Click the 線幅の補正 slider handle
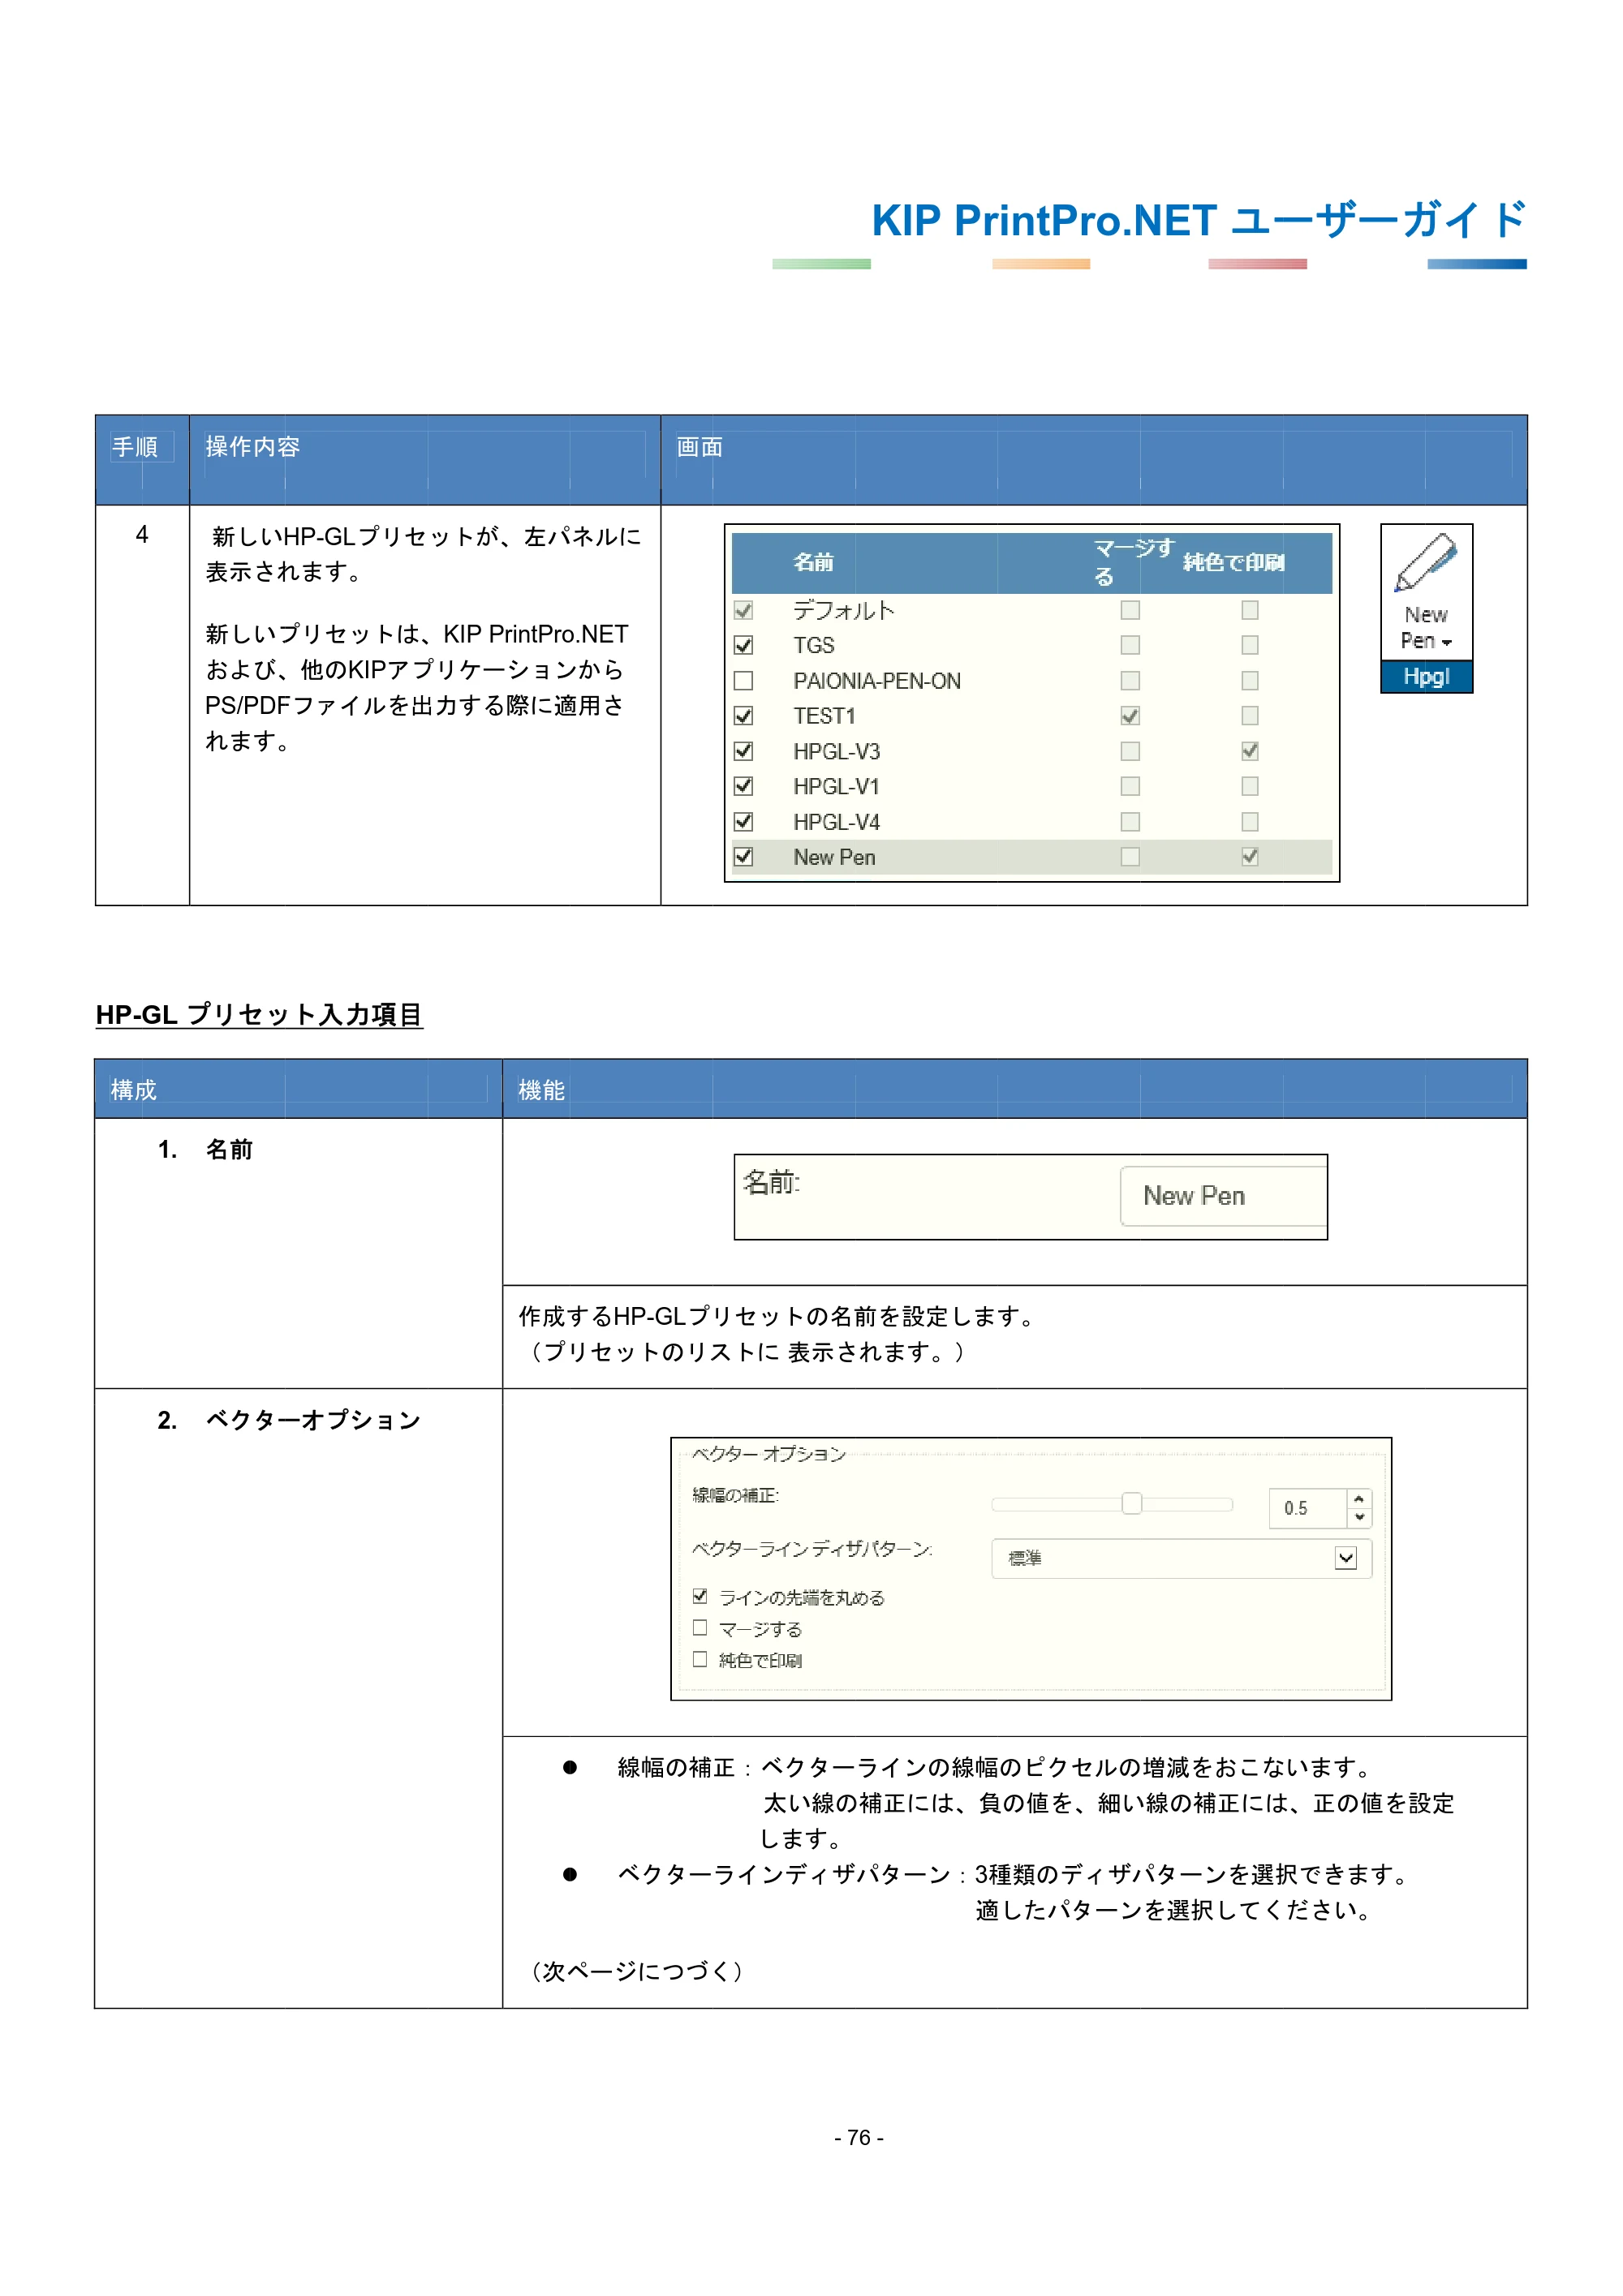The image size is (1623, 2296). [x=1131, y=1504]
